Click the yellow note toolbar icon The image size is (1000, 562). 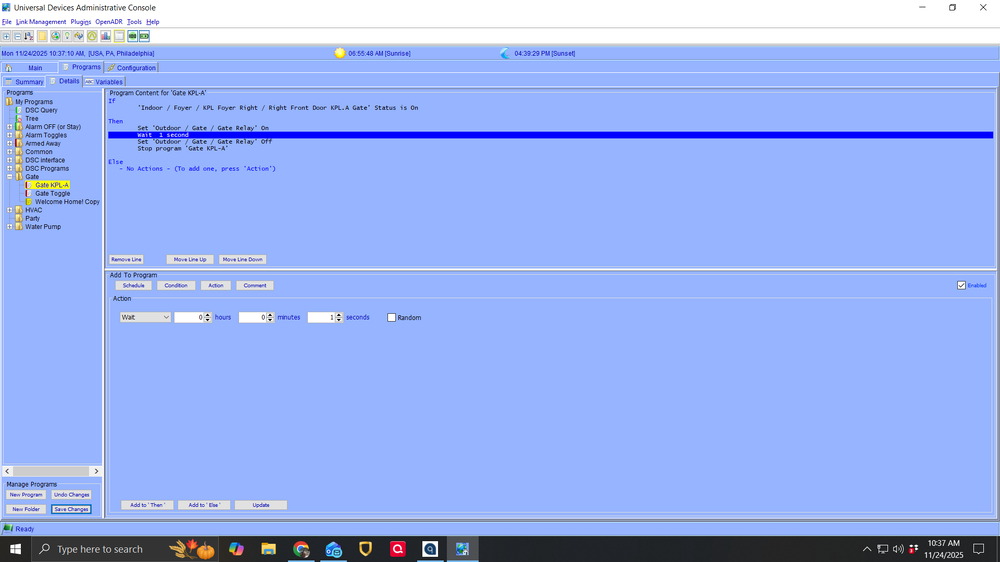point(42,36)
